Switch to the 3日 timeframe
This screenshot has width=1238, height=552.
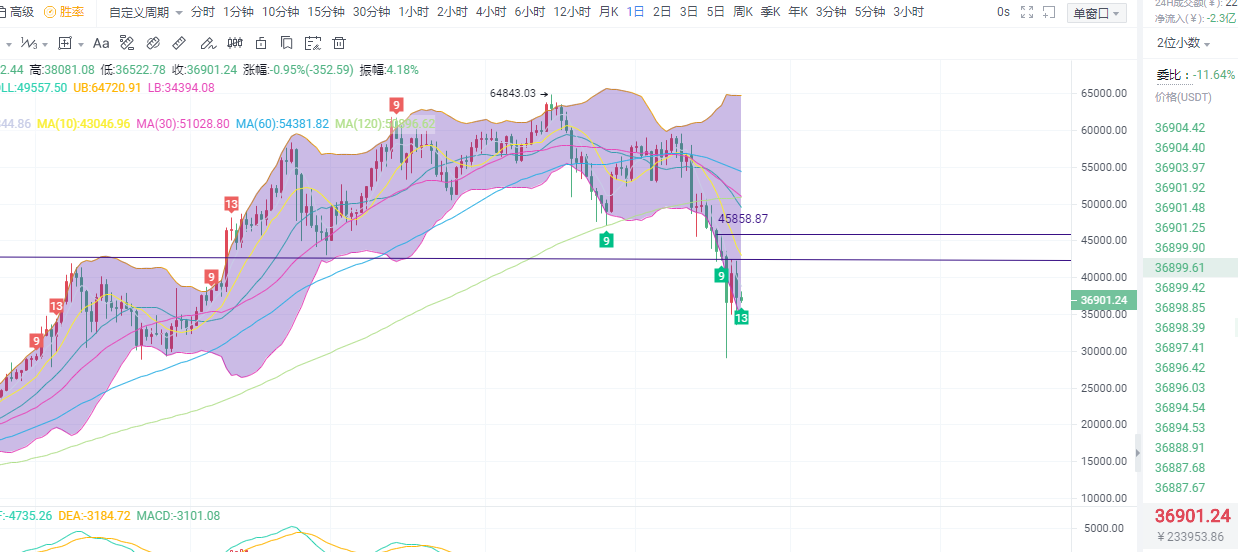pos(688,12)
